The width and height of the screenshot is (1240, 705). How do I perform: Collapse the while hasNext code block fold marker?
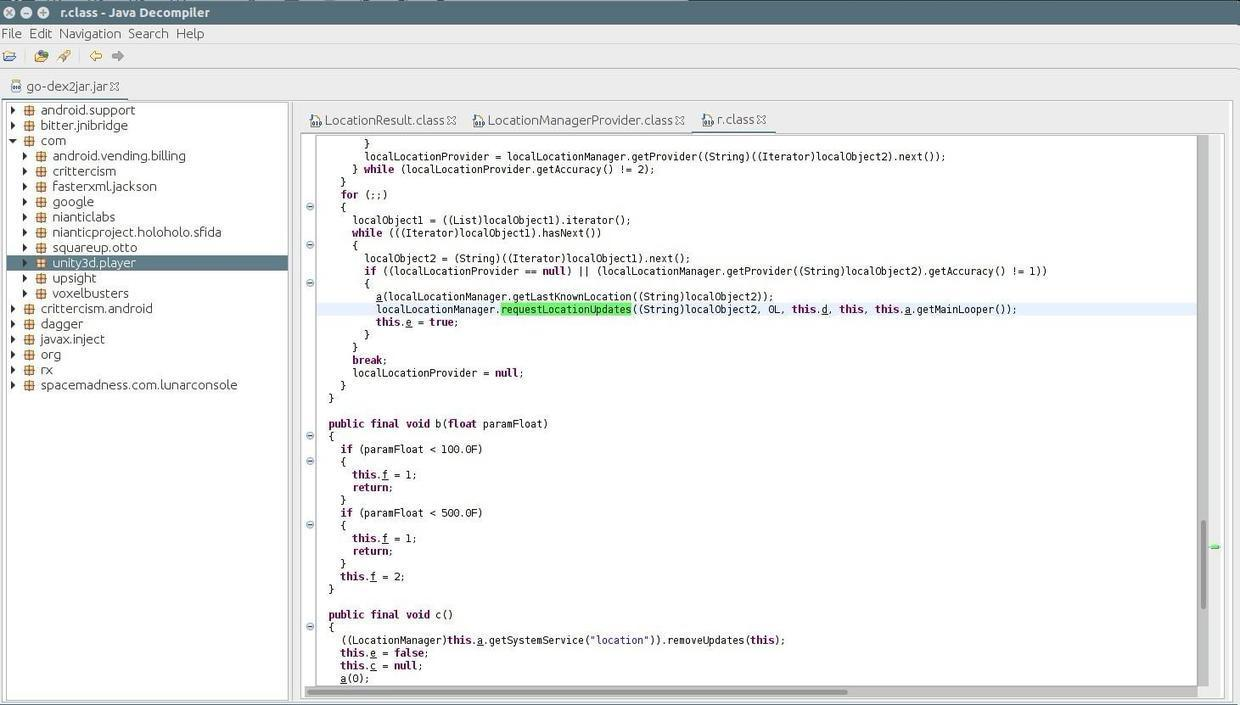pyautogui.click(x=310, y=245)
